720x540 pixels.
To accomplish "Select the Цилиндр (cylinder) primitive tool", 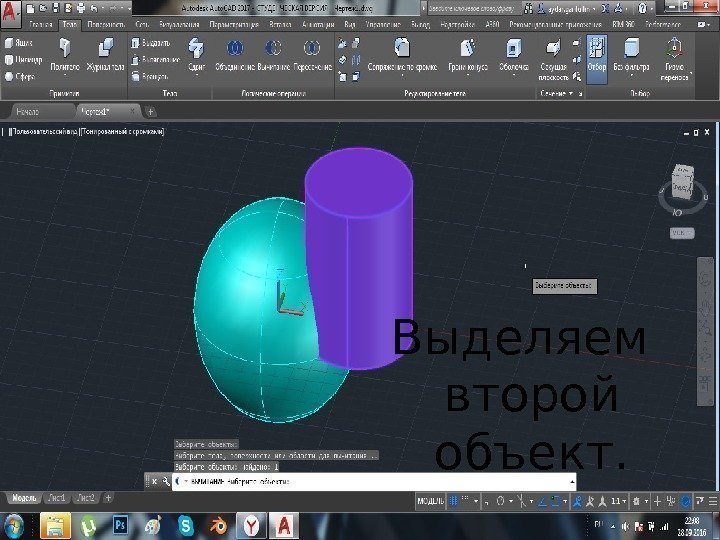I will tap(23, 60).
